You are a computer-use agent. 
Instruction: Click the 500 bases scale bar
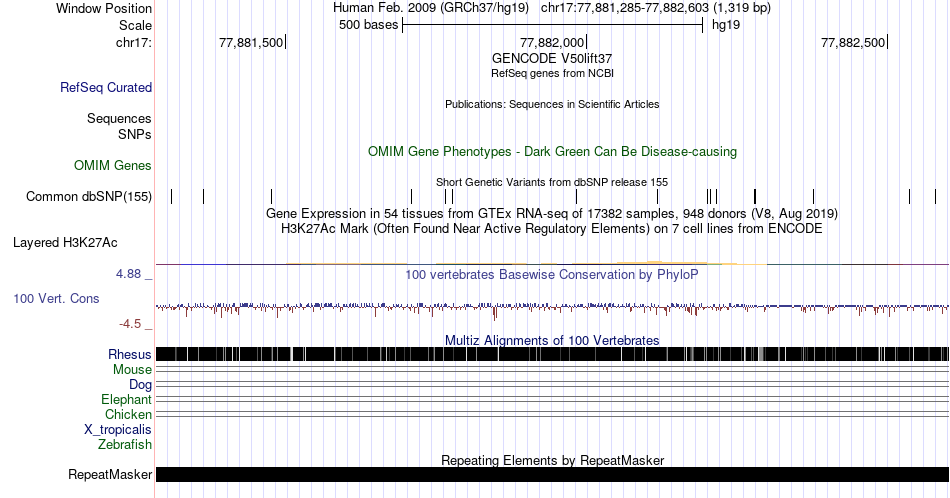tap(553, 25)
